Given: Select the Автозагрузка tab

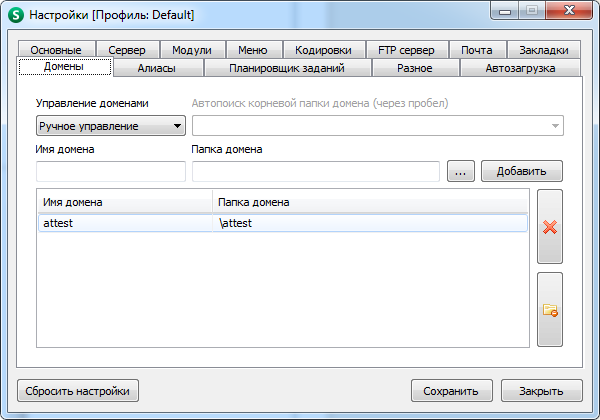Looking at the screenshot, I should pos(519,68).
